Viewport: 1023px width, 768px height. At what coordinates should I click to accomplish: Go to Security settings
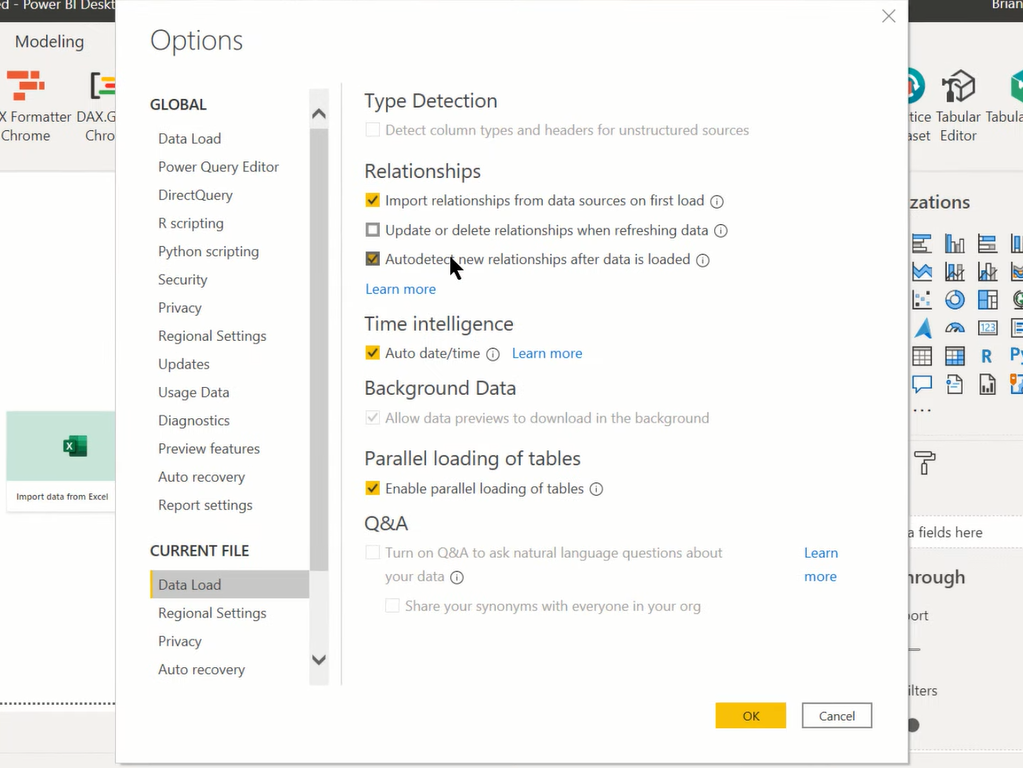183,279
